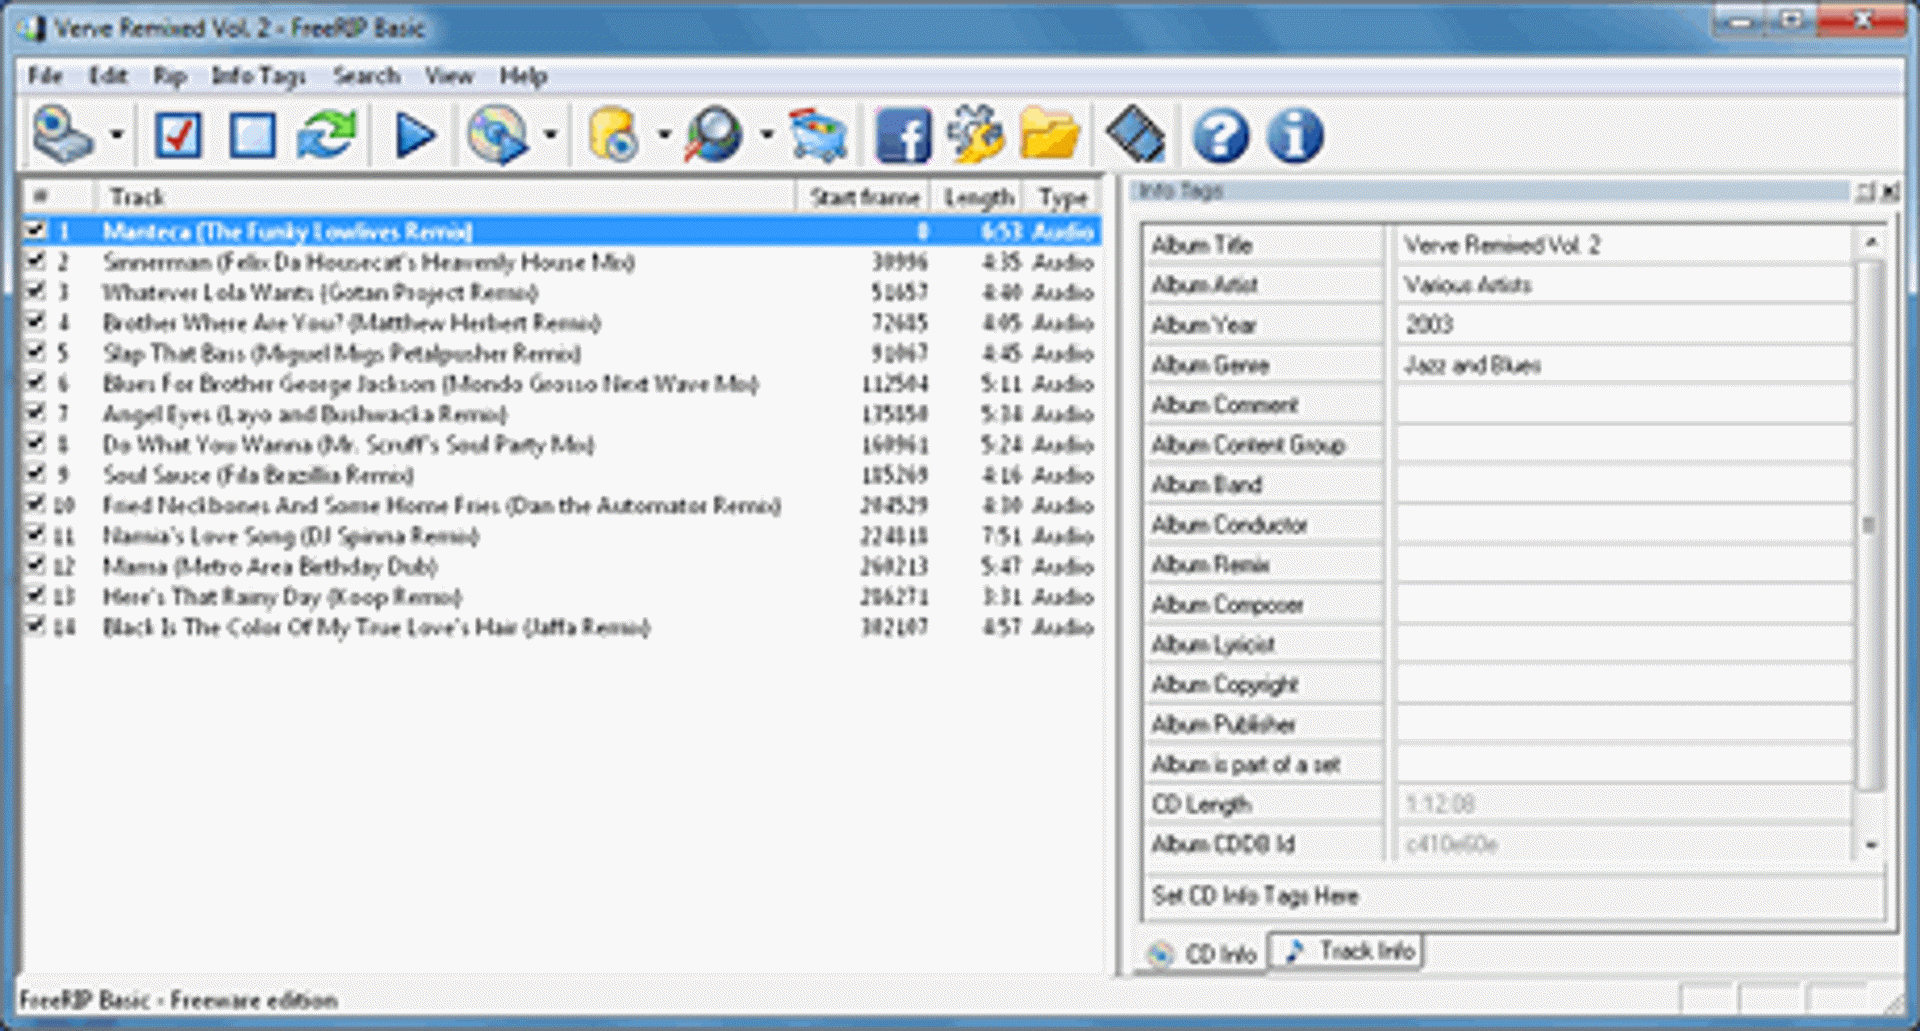Click the magnifier search icon

point(713,135)
